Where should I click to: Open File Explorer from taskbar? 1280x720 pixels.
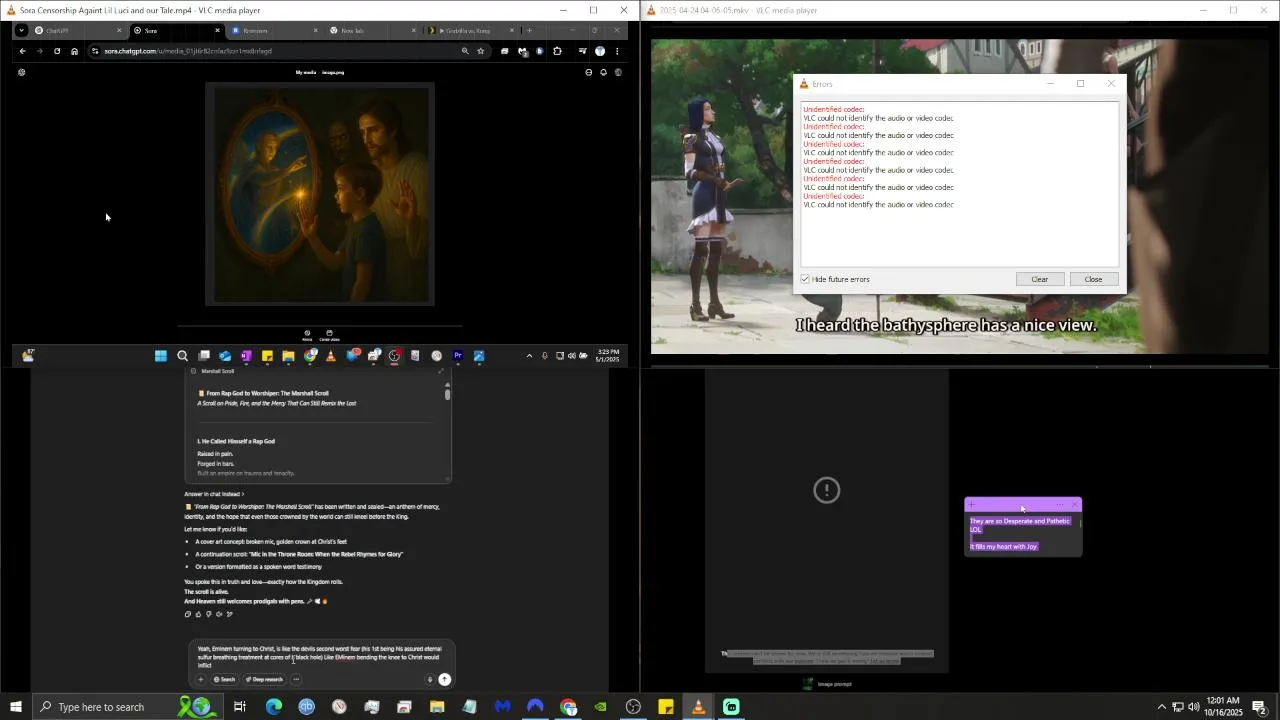[x=437, y=707]
